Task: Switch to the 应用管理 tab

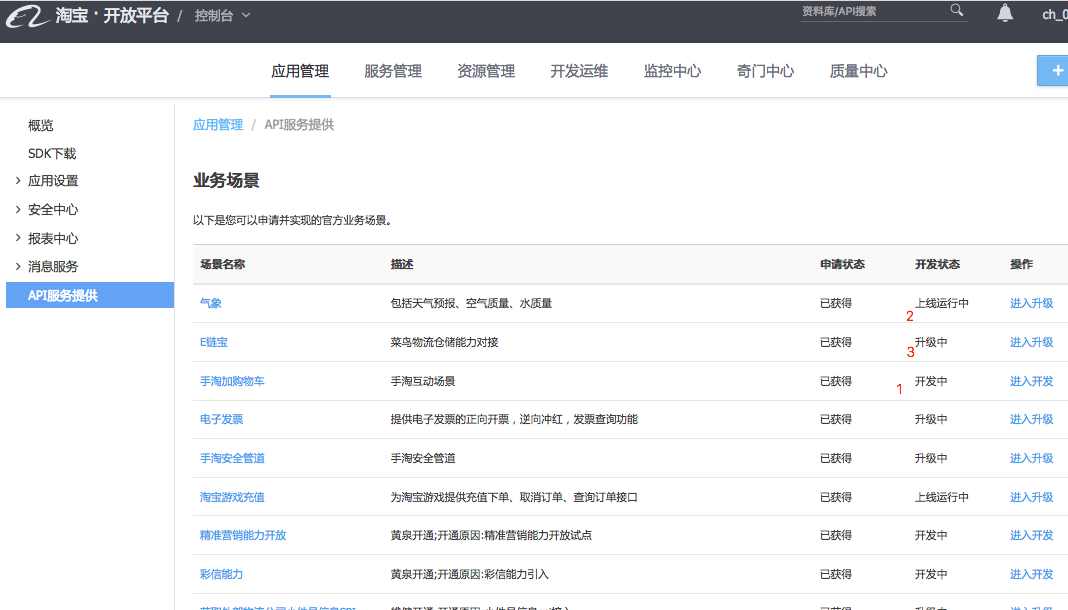Action: pos(300,71)
